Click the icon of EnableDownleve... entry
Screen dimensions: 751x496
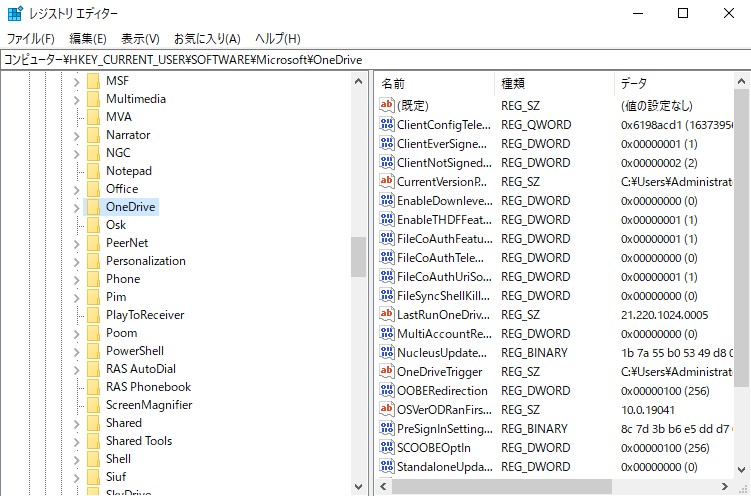387,200
